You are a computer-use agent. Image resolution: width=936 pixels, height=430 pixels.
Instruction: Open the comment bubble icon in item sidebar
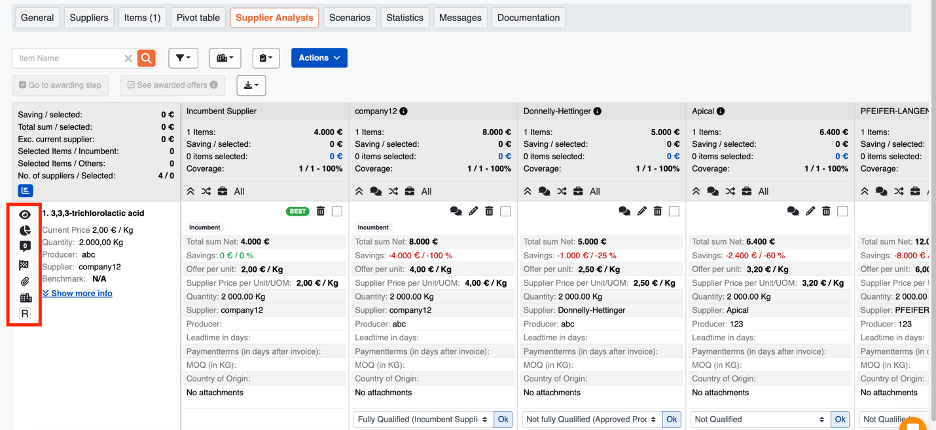click(25, 246)
